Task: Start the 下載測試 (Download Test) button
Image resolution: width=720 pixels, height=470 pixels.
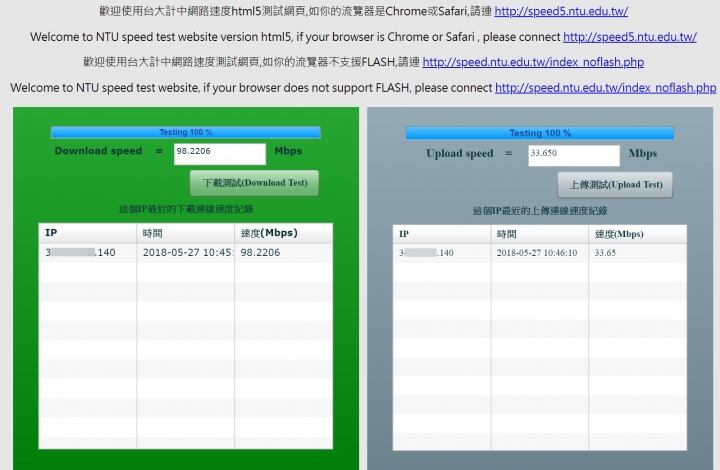Action: click(254, 183)
